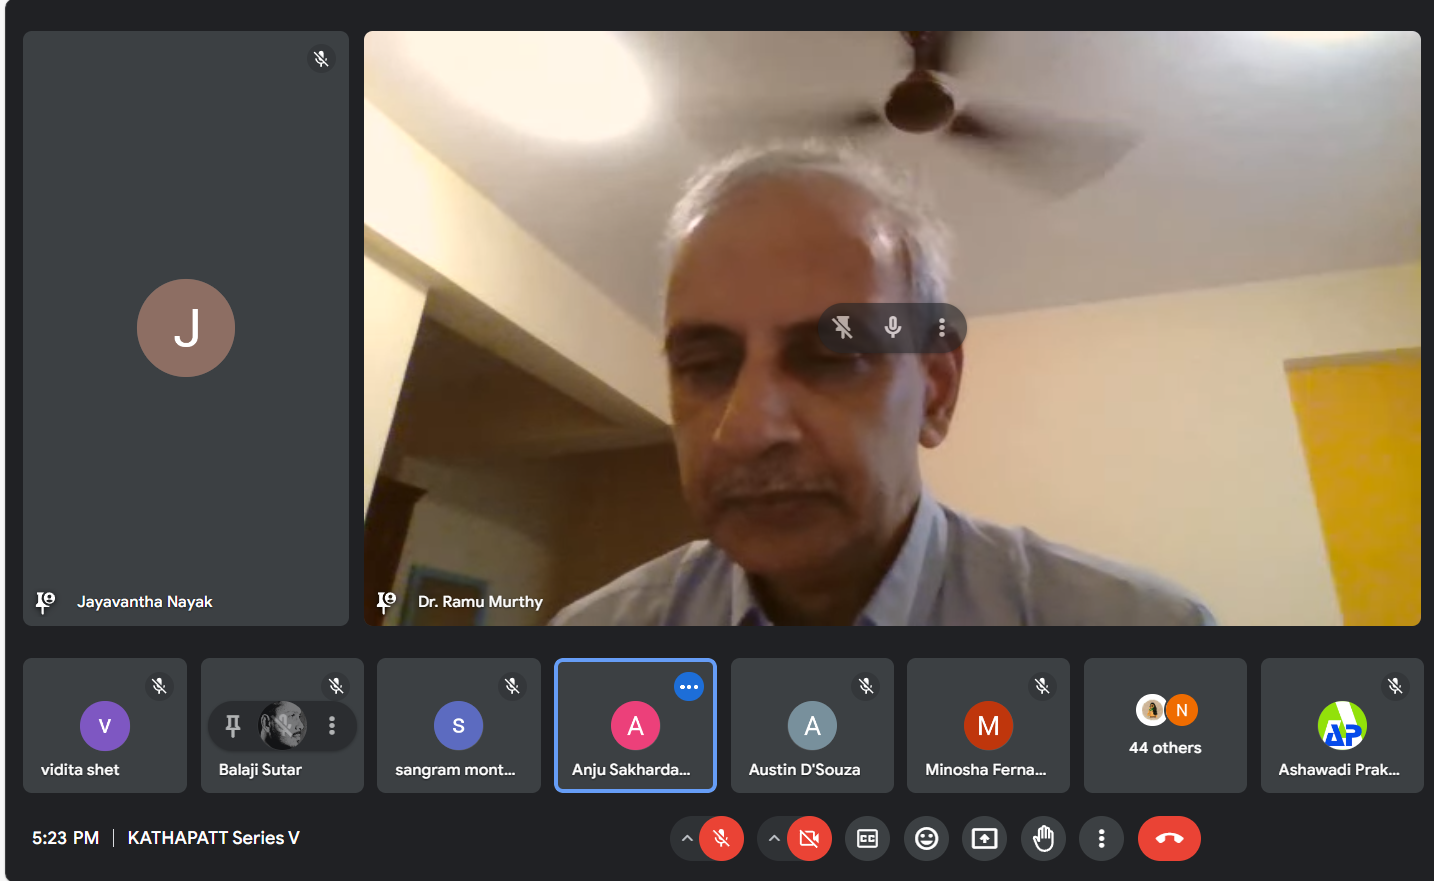Unpin Dr. Ramu Murthy's video tile

click(x=843, y=328)
